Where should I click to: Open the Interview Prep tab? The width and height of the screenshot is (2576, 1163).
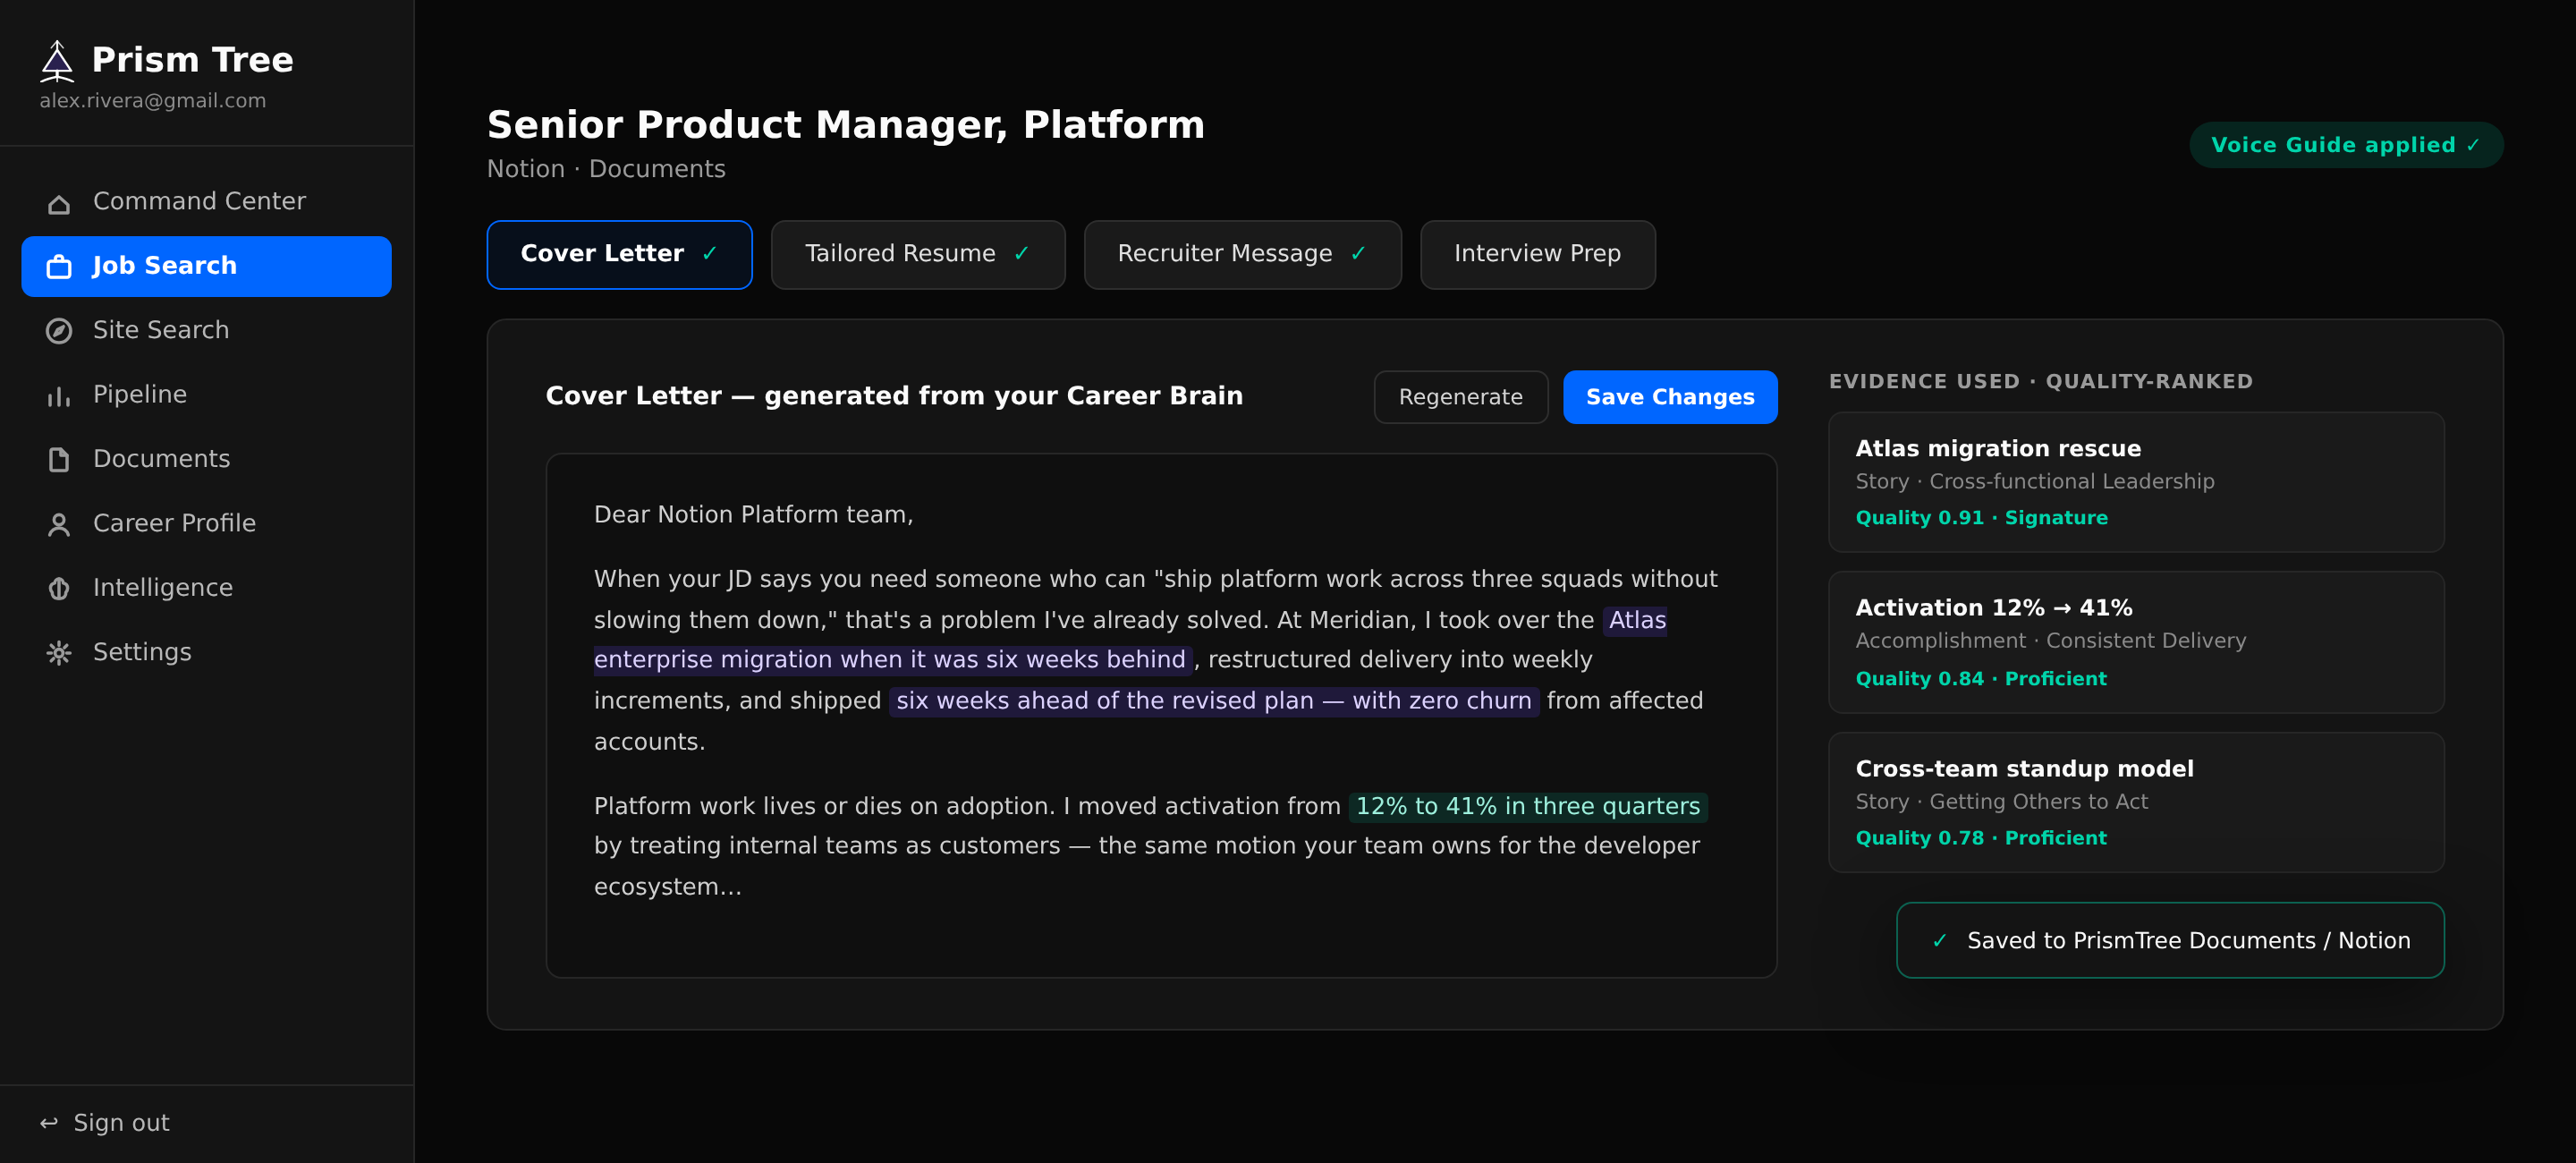coord(1537,254)
